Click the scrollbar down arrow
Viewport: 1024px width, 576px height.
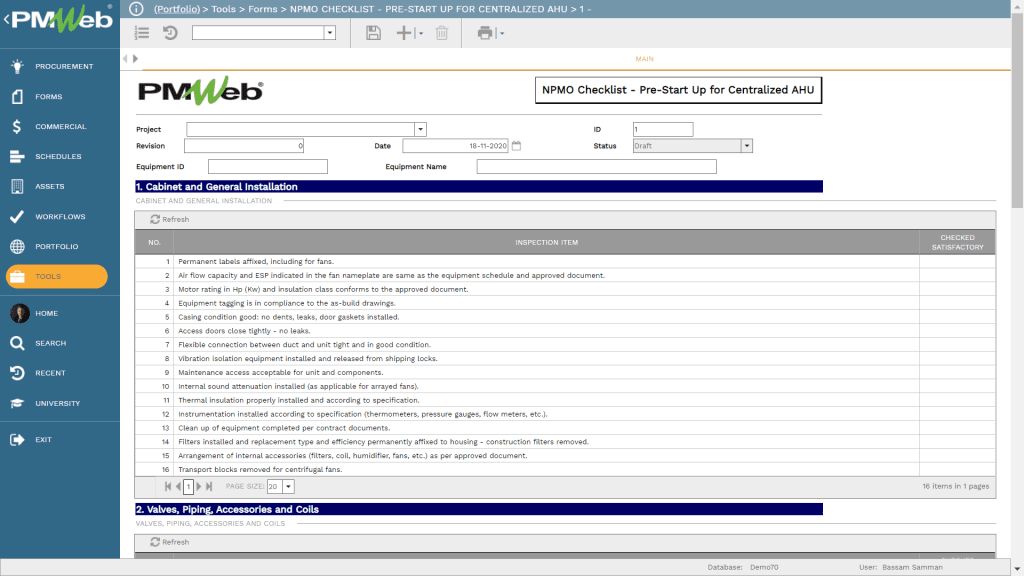click(1017, 569)
